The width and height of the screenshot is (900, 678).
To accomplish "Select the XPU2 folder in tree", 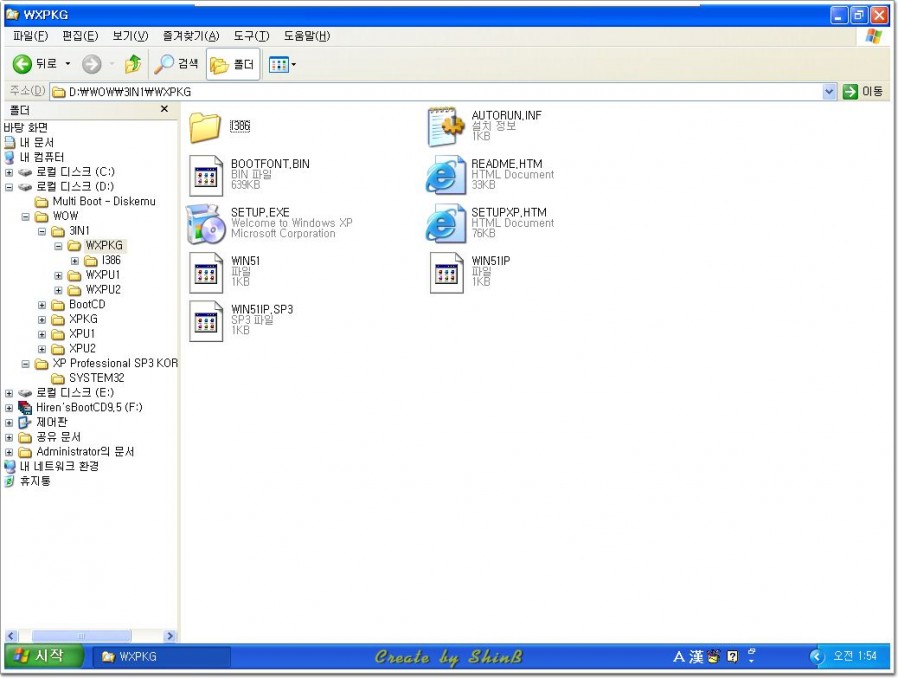I will click(x=82, y=348).
